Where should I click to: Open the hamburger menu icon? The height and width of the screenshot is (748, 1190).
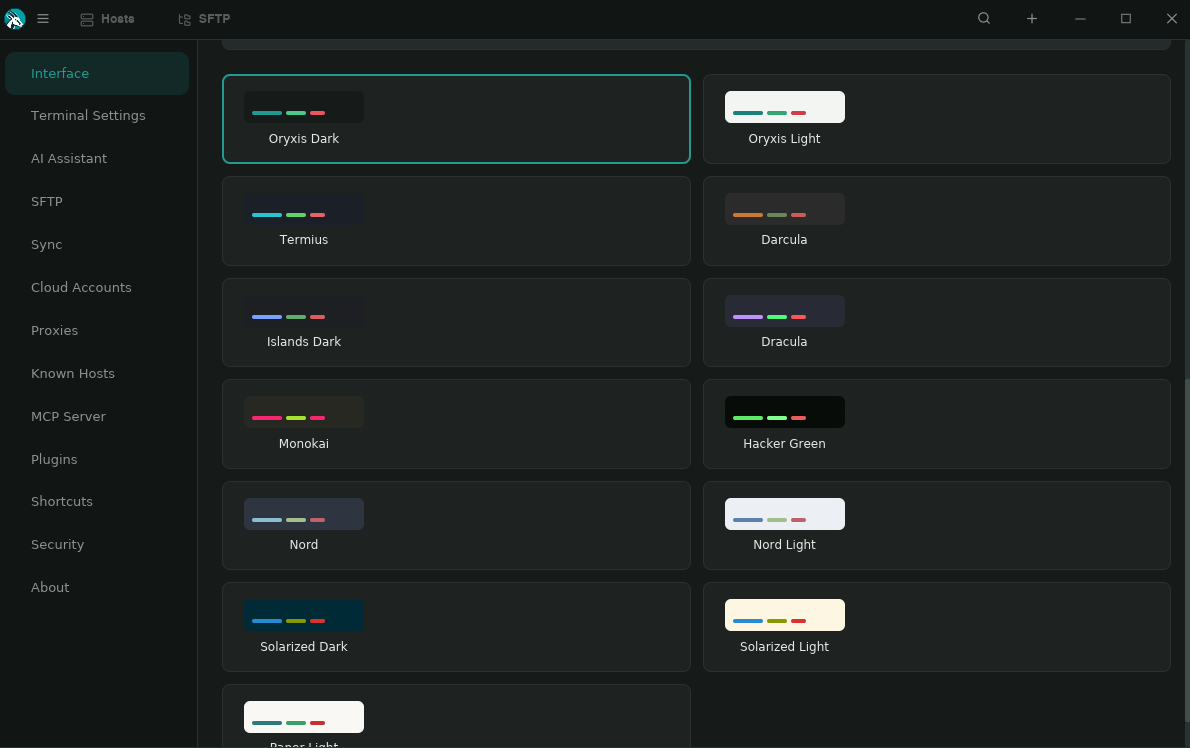coord(43,19)
